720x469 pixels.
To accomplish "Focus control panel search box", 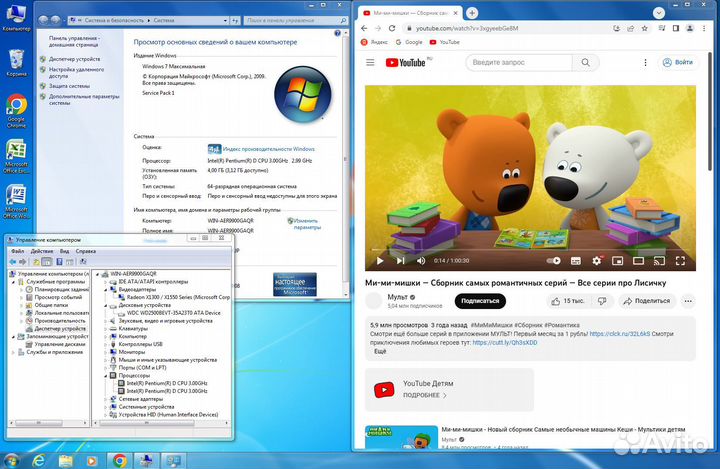I will 294,21.
